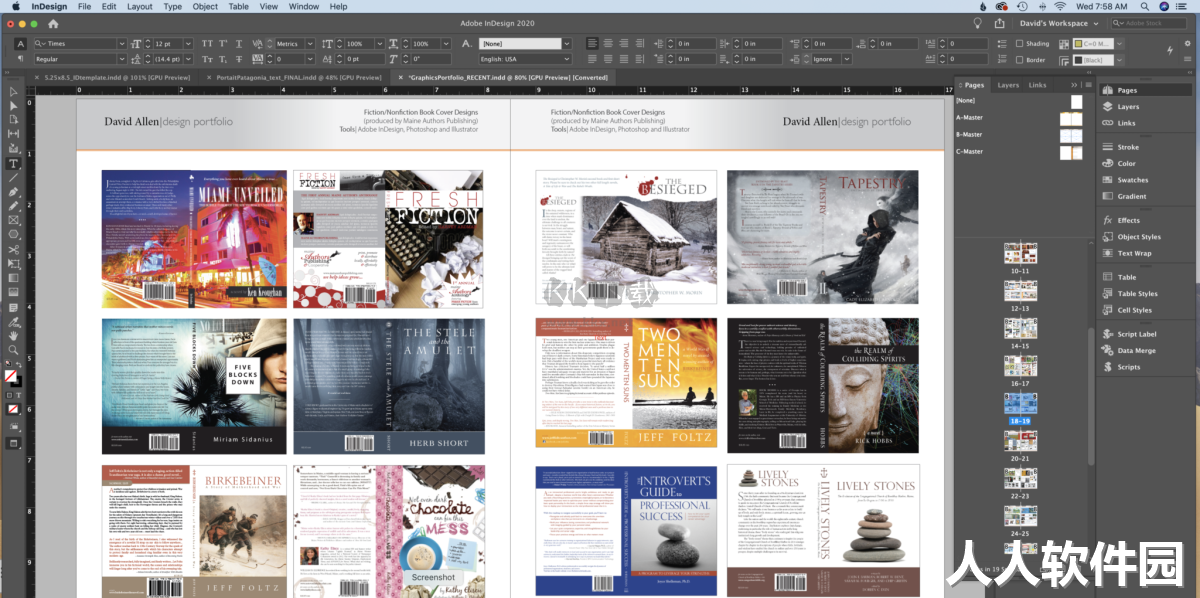This screenshot has width=1200, height=598.
Task: Select the A-Master page thumbnail
Action: [1071, 118]
